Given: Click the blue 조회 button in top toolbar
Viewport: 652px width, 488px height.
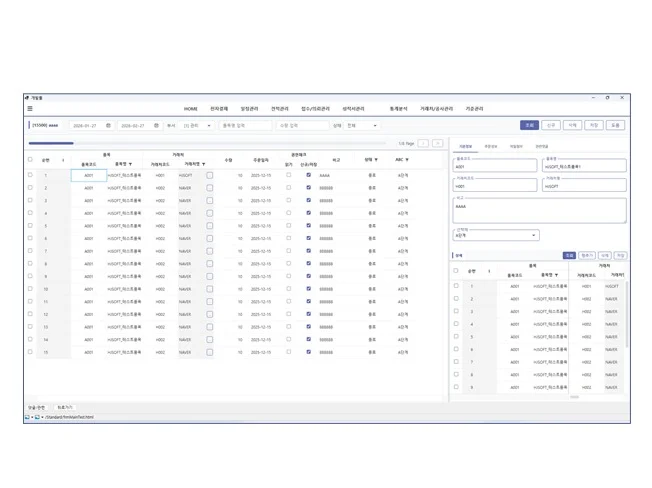Looking at the screenshot, I should 529,126.
